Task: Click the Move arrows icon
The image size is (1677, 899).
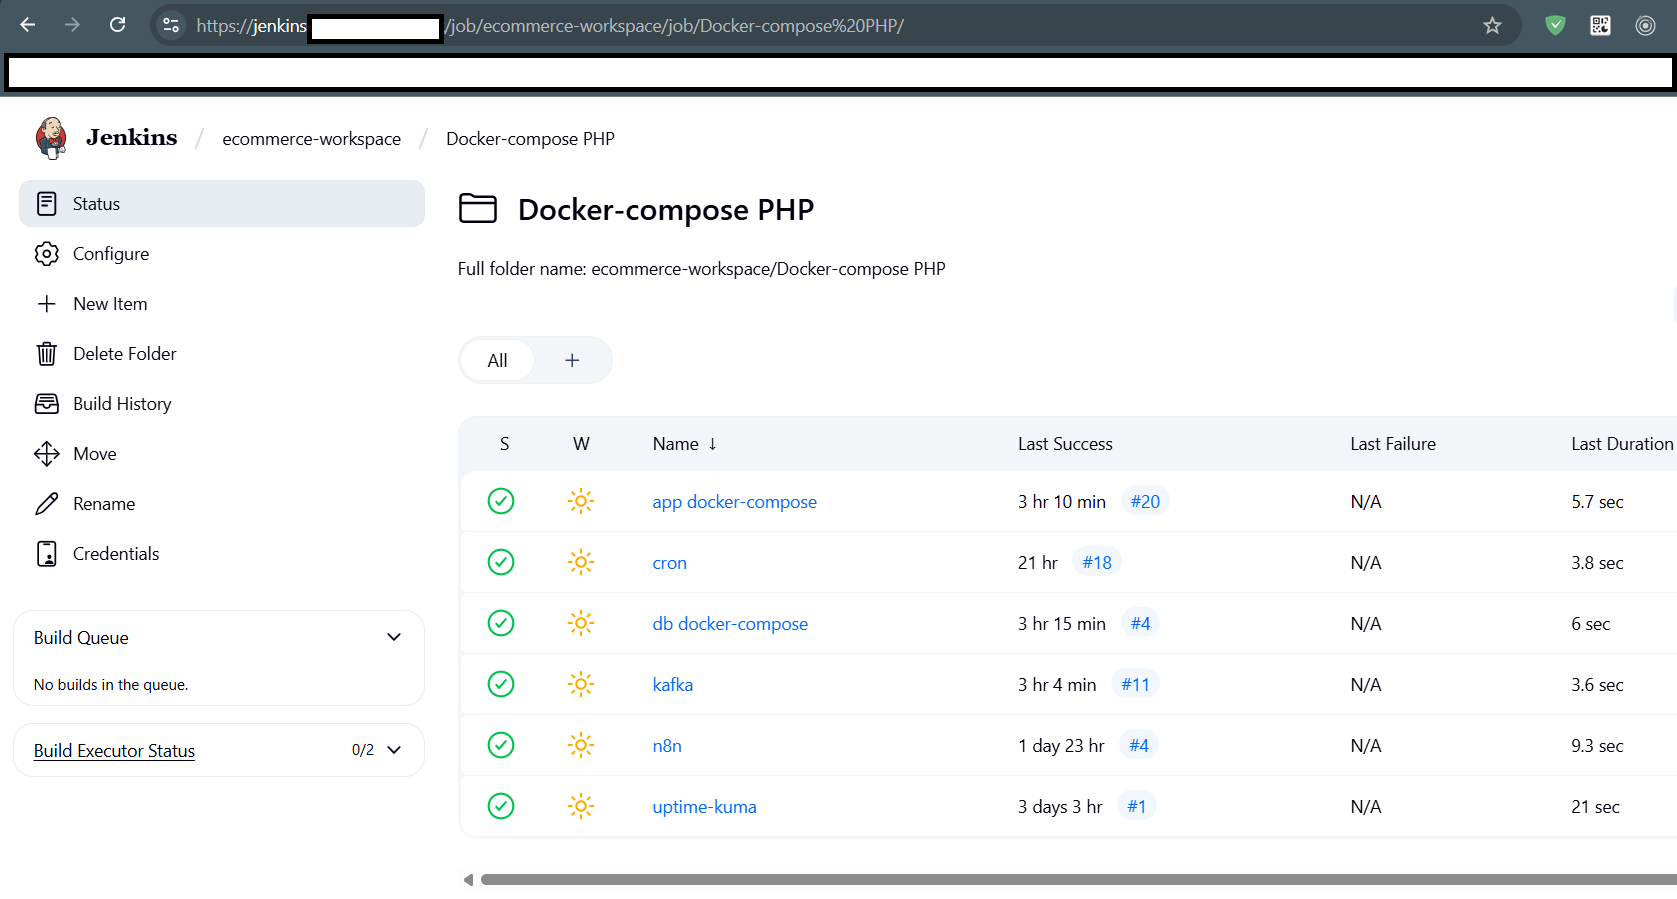Action: point(47,454)
